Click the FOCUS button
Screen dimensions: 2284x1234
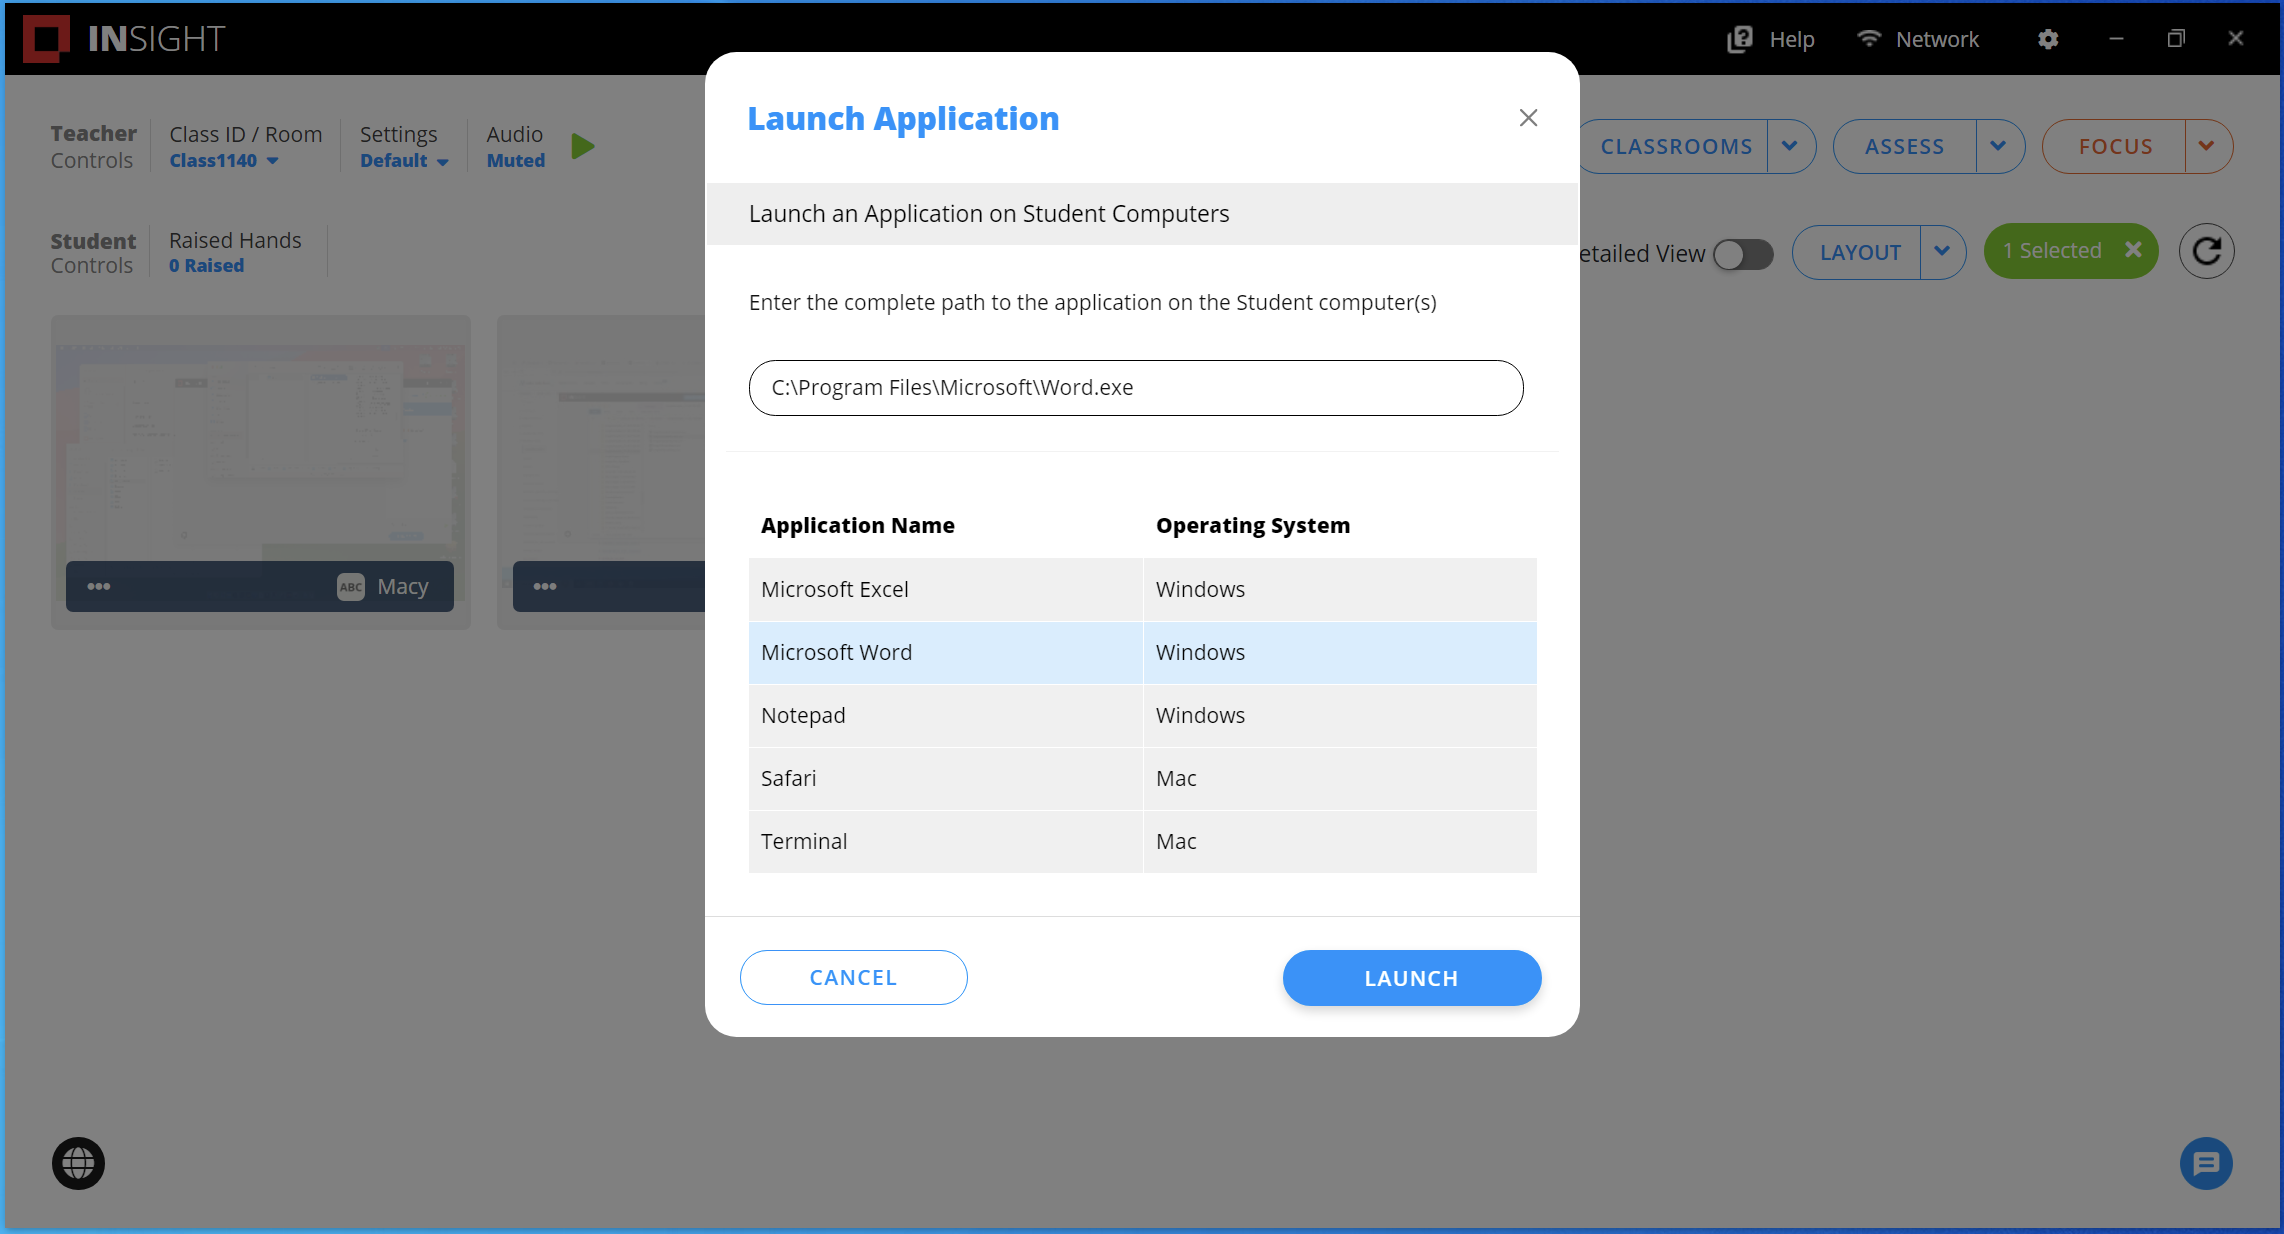pyautogui.click(x=2115, y=146)
